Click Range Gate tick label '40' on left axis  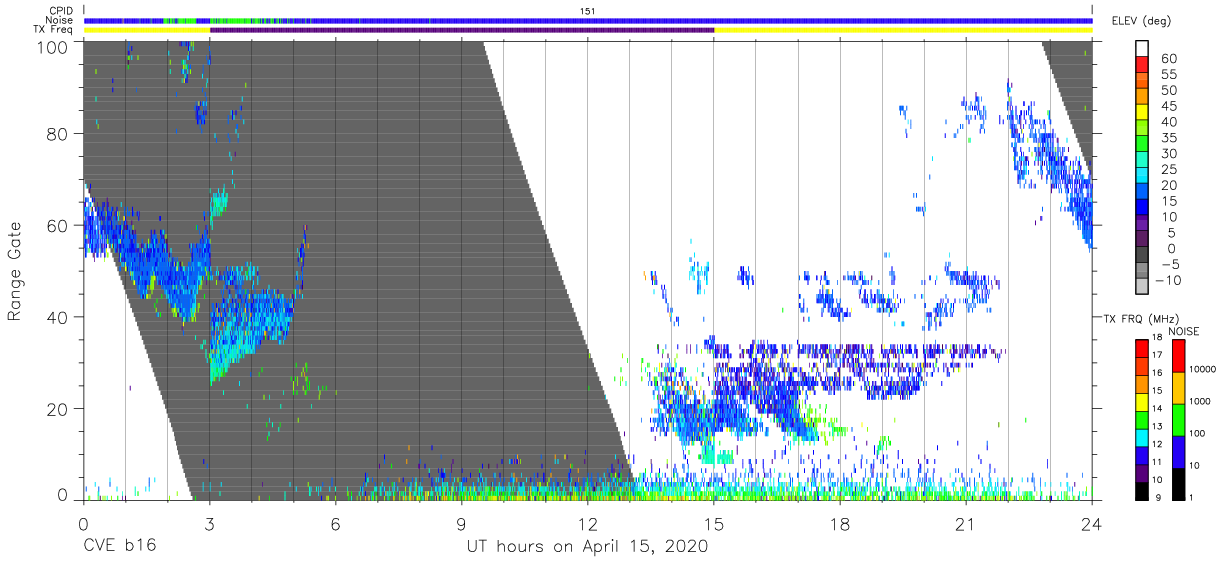(58, 317)
